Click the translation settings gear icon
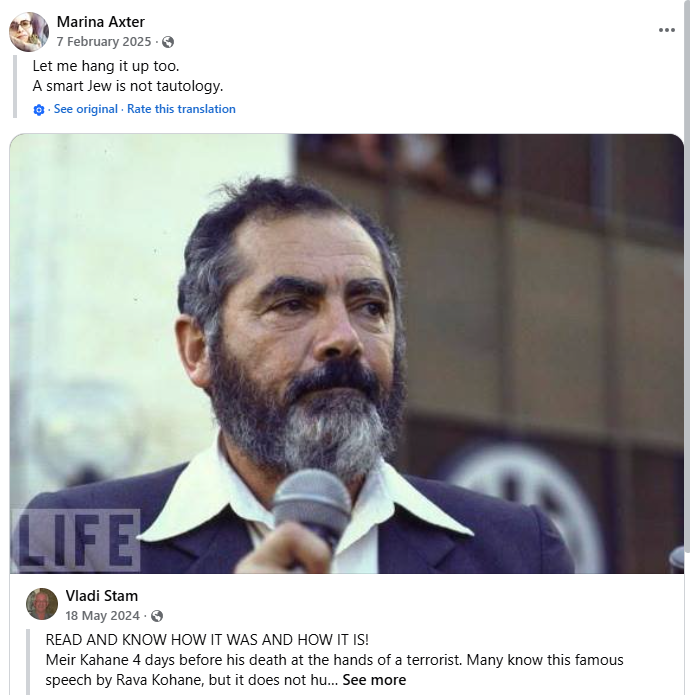 click(x=39, y=109)
